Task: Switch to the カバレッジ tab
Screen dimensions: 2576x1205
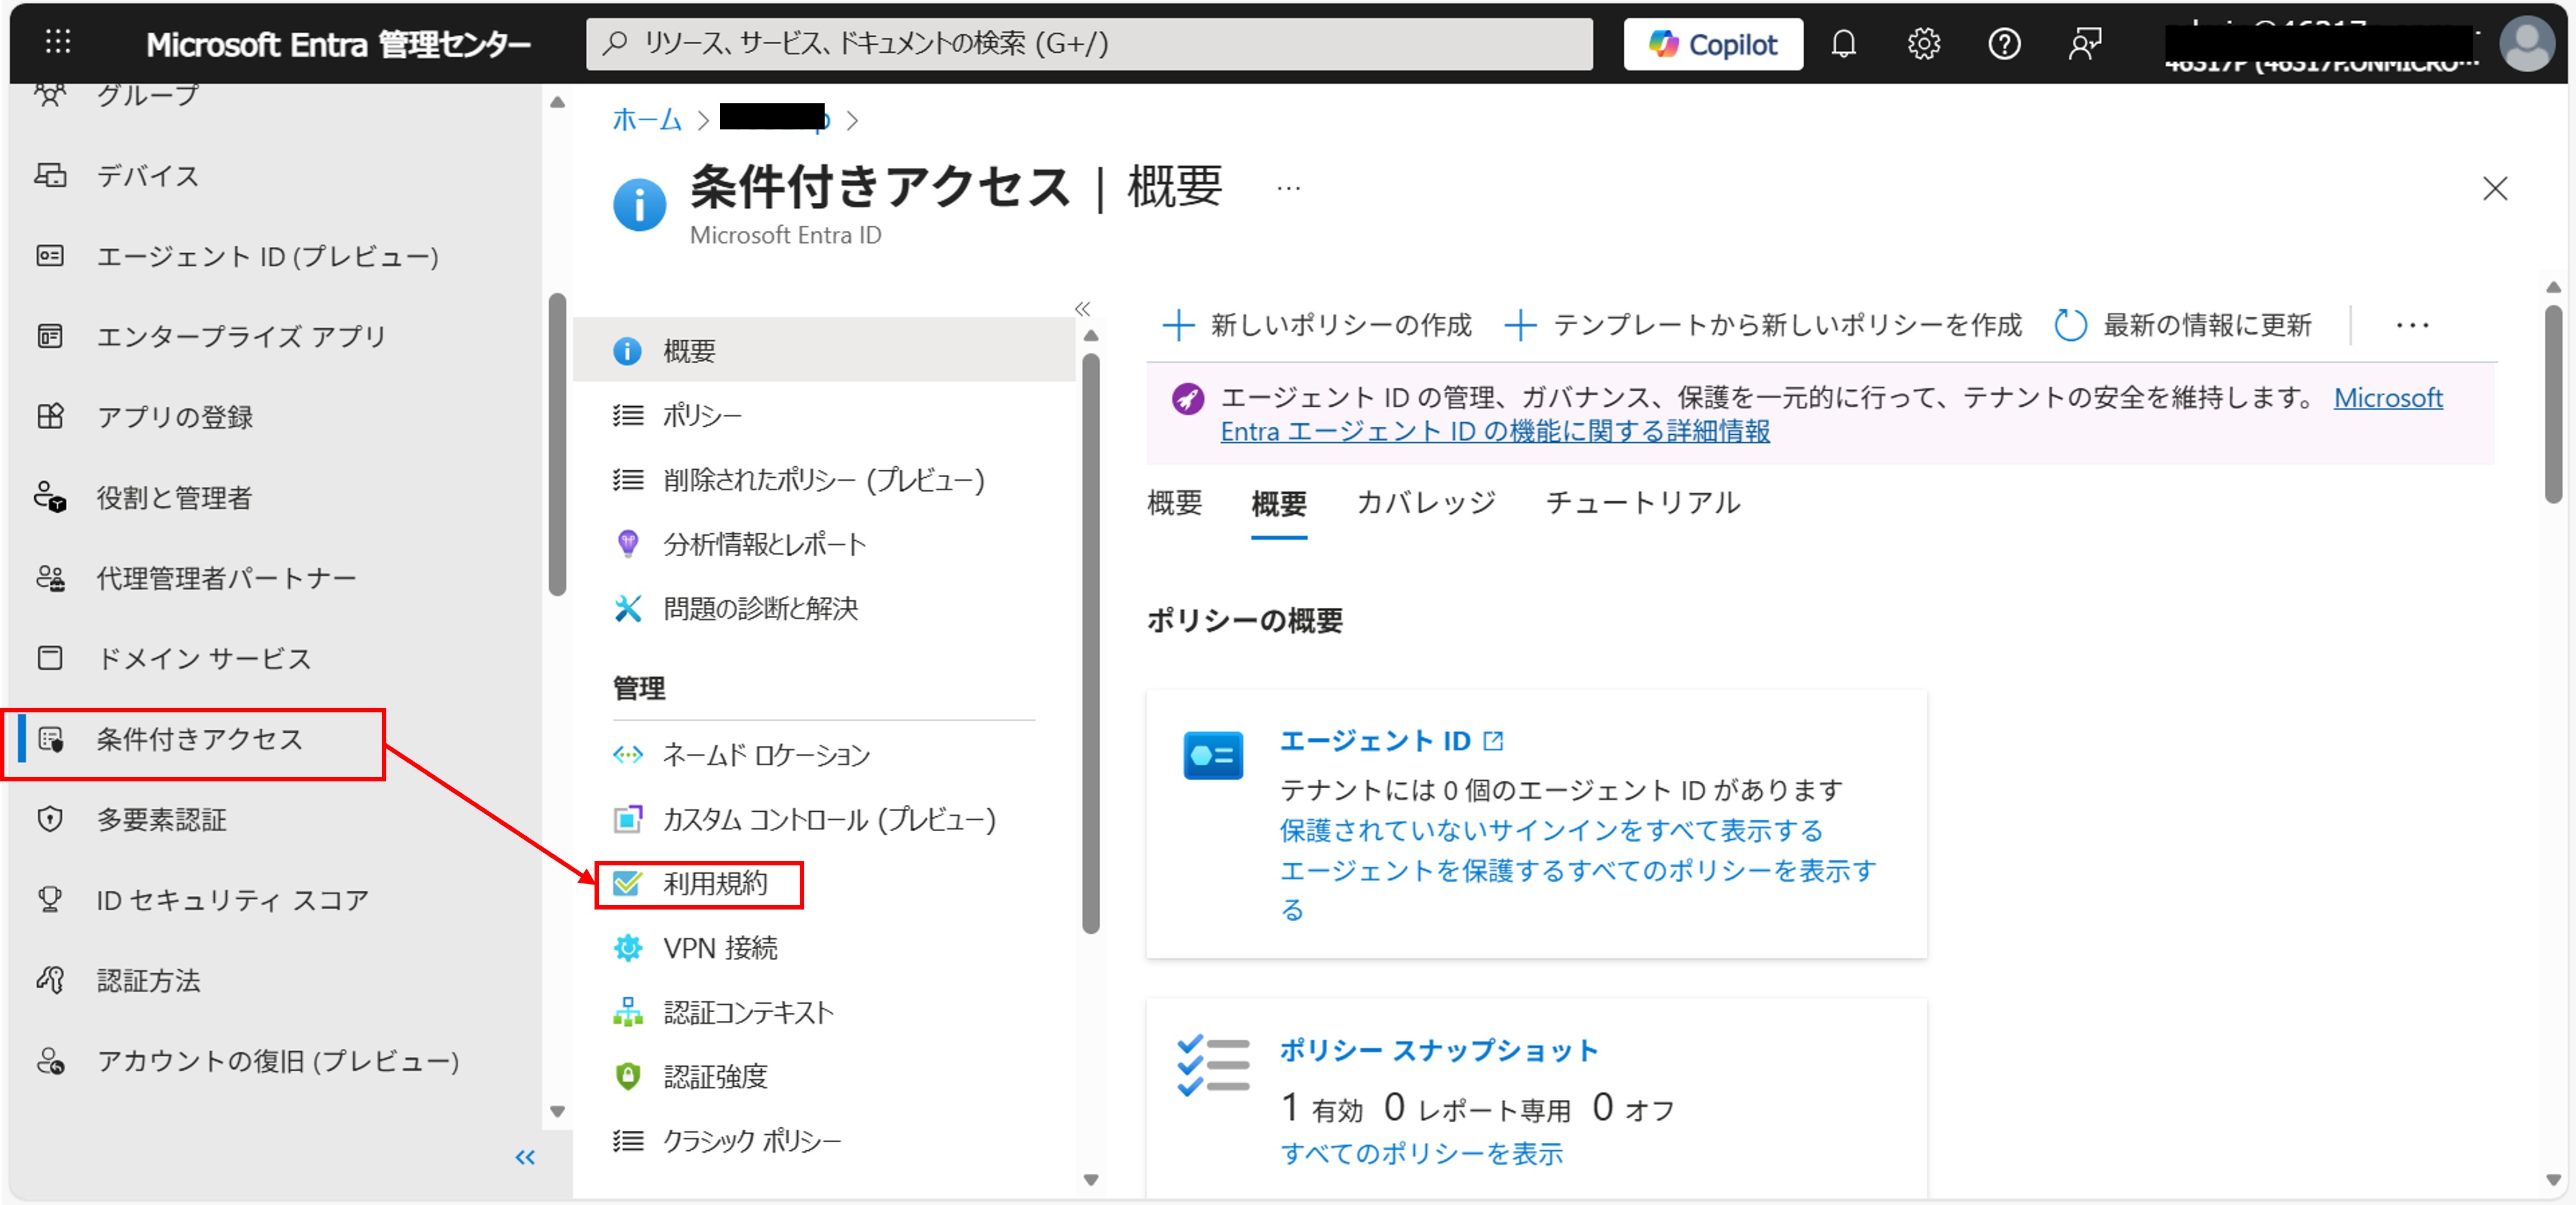Action: click(1425, 502)
